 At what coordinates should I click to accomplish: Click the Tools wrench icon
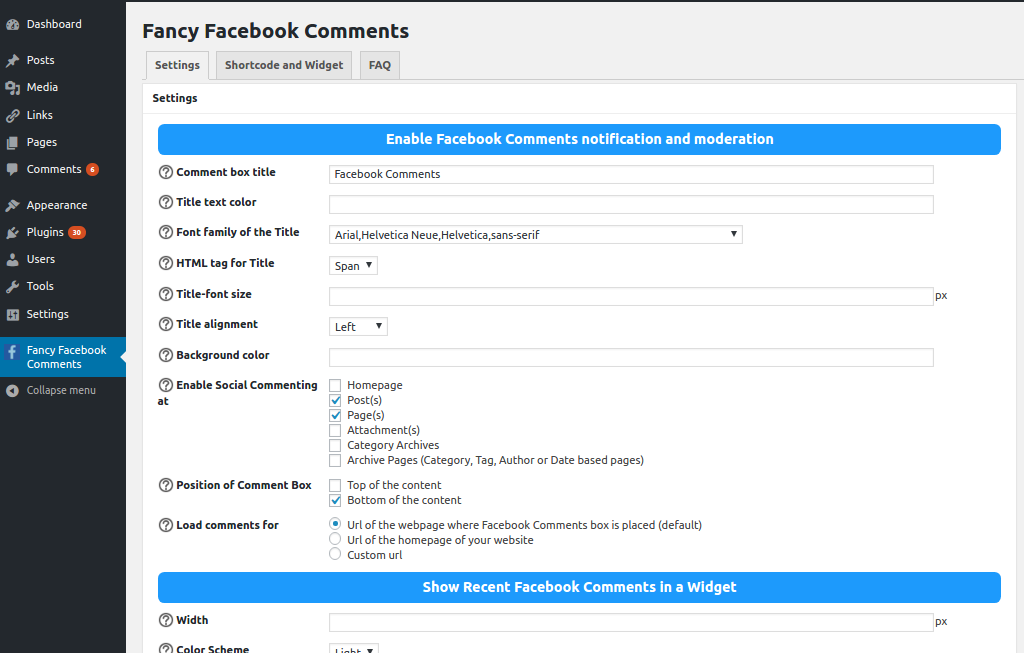coord(13,287)
